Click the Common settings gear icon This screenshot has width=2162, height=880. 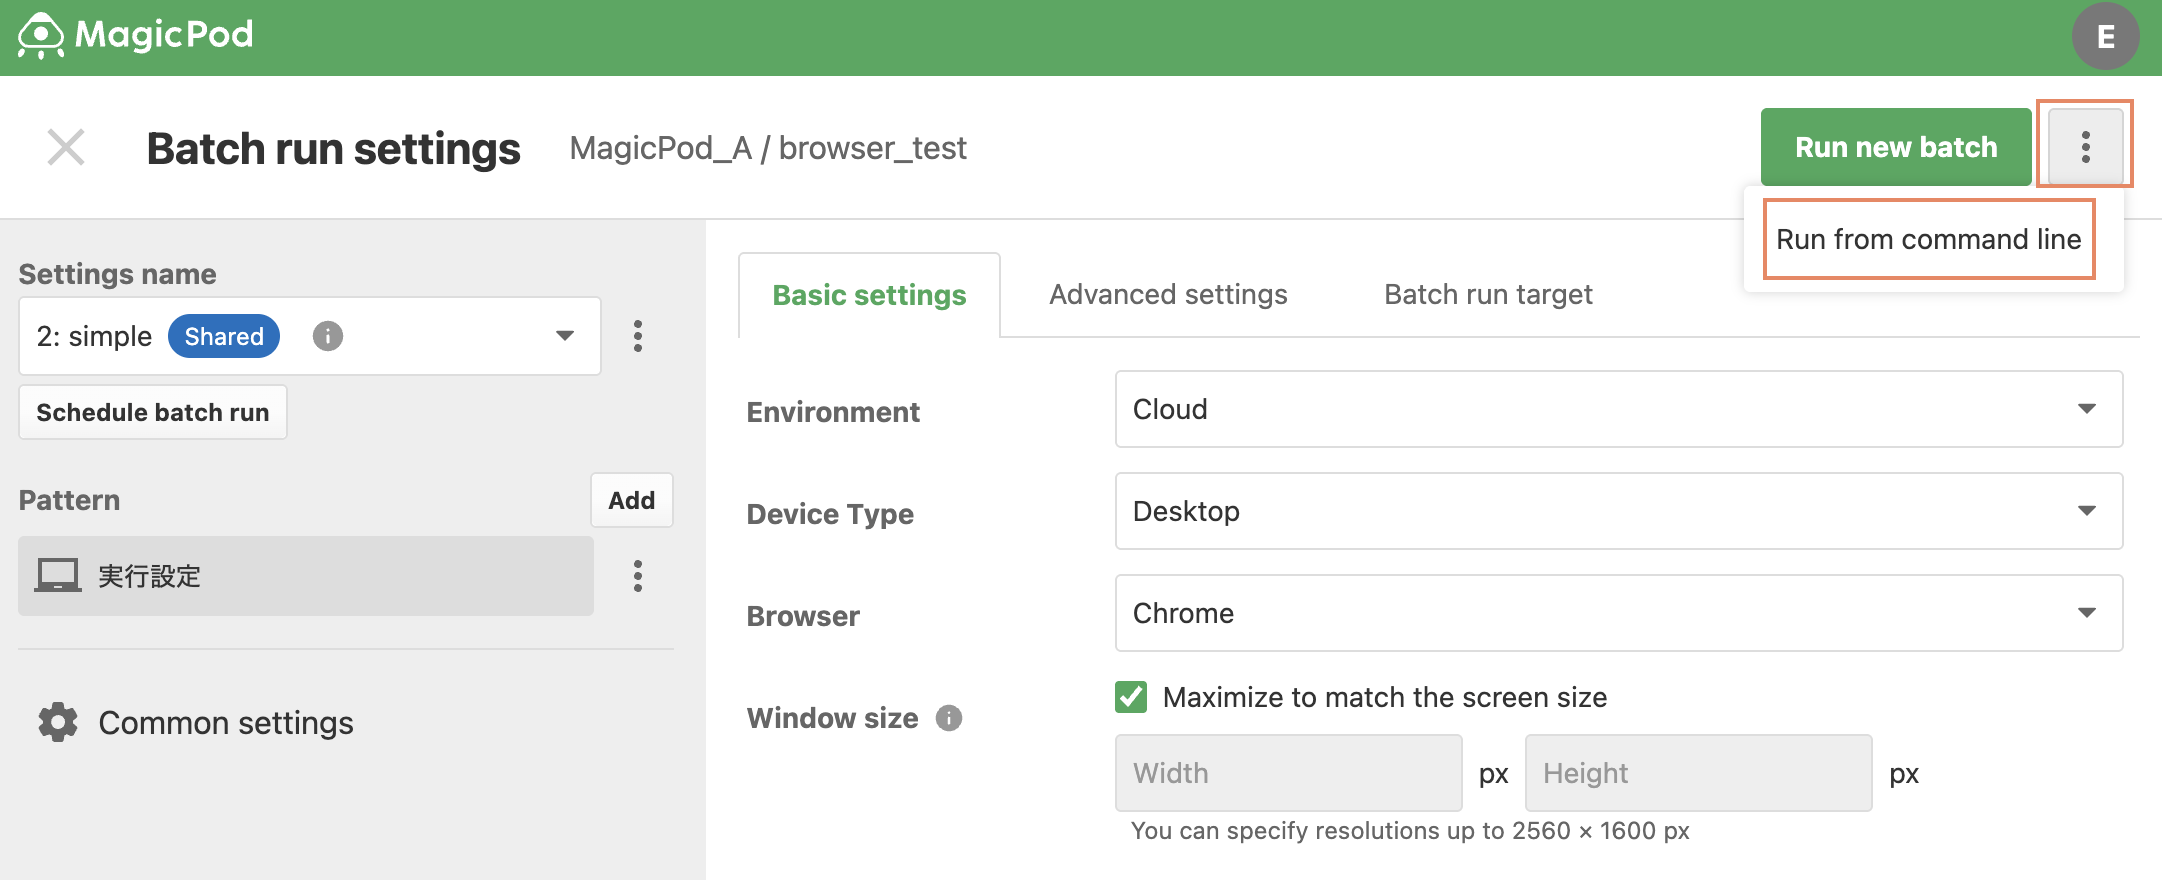(x=58, y=722)
